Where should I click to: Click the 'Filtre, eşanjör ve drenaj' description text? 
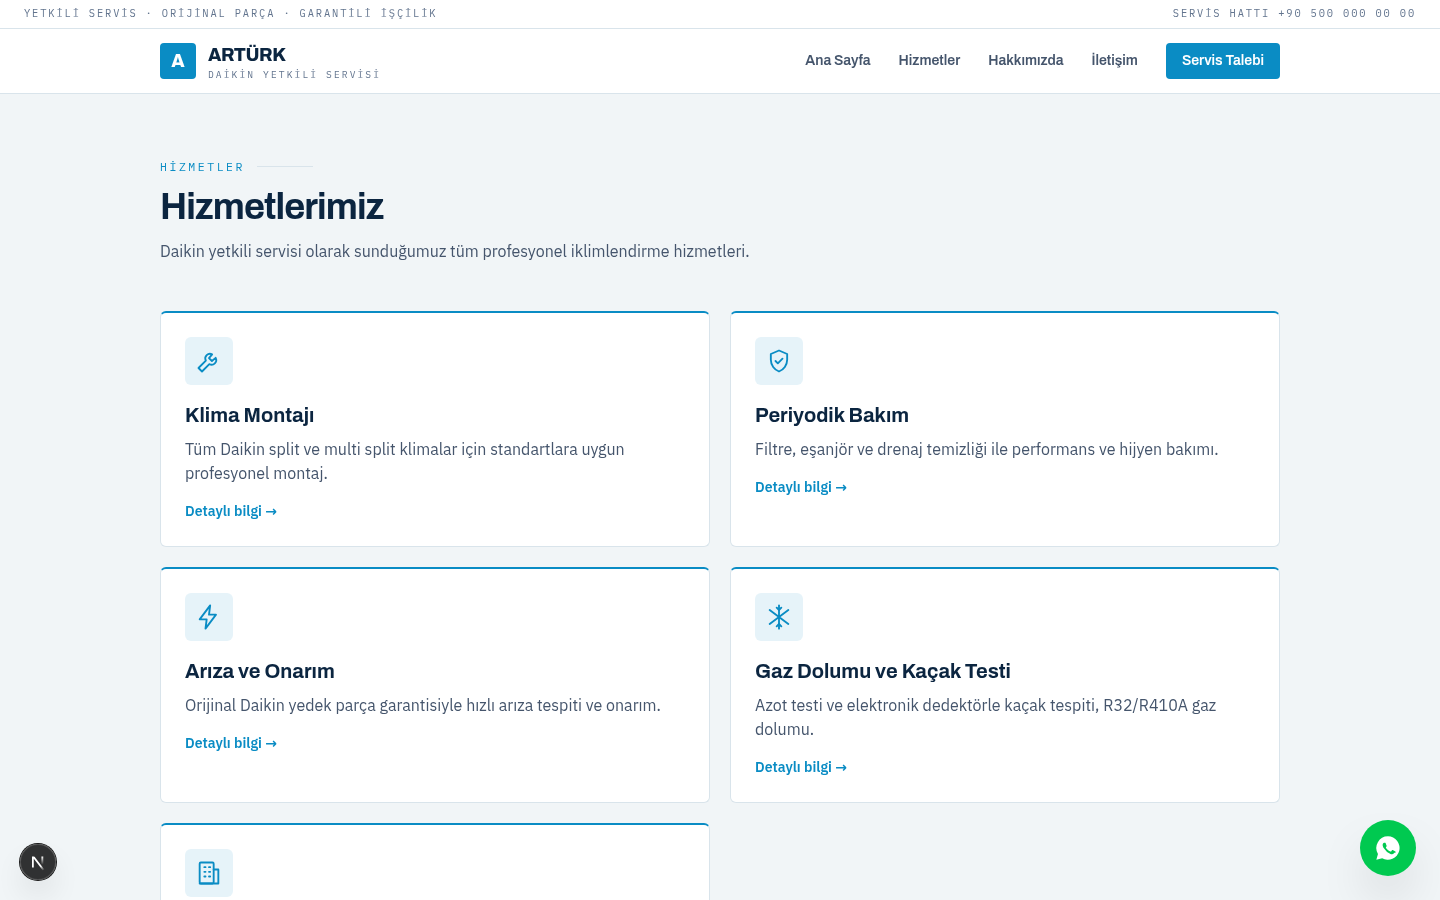pyautogui.click(x=987, y=449)
